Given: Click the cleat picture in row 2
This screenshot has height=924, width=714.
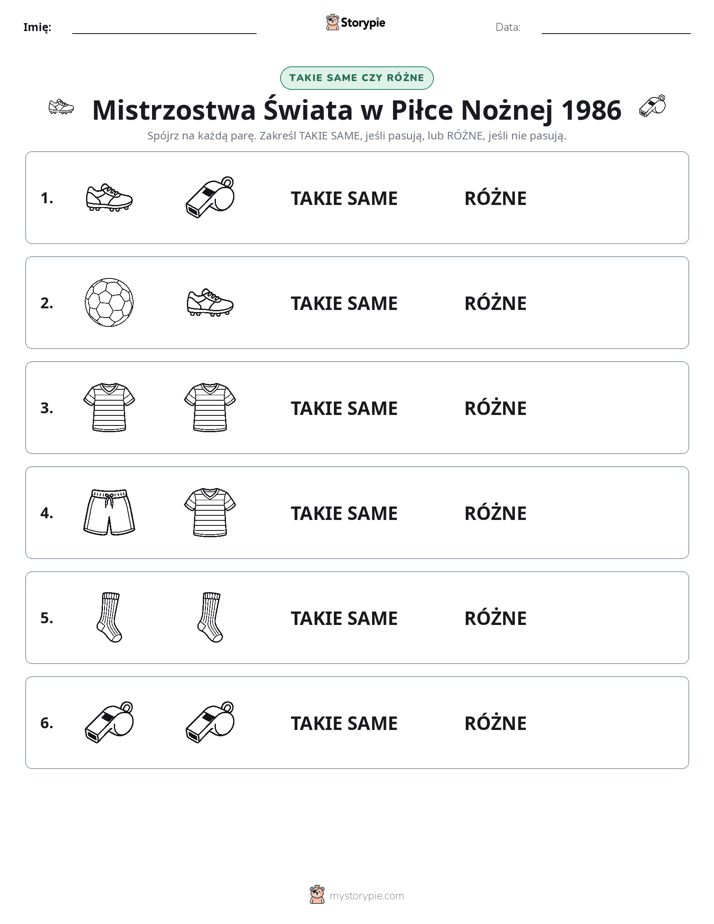Looking at the screenshot, I should tap(210, 303).
